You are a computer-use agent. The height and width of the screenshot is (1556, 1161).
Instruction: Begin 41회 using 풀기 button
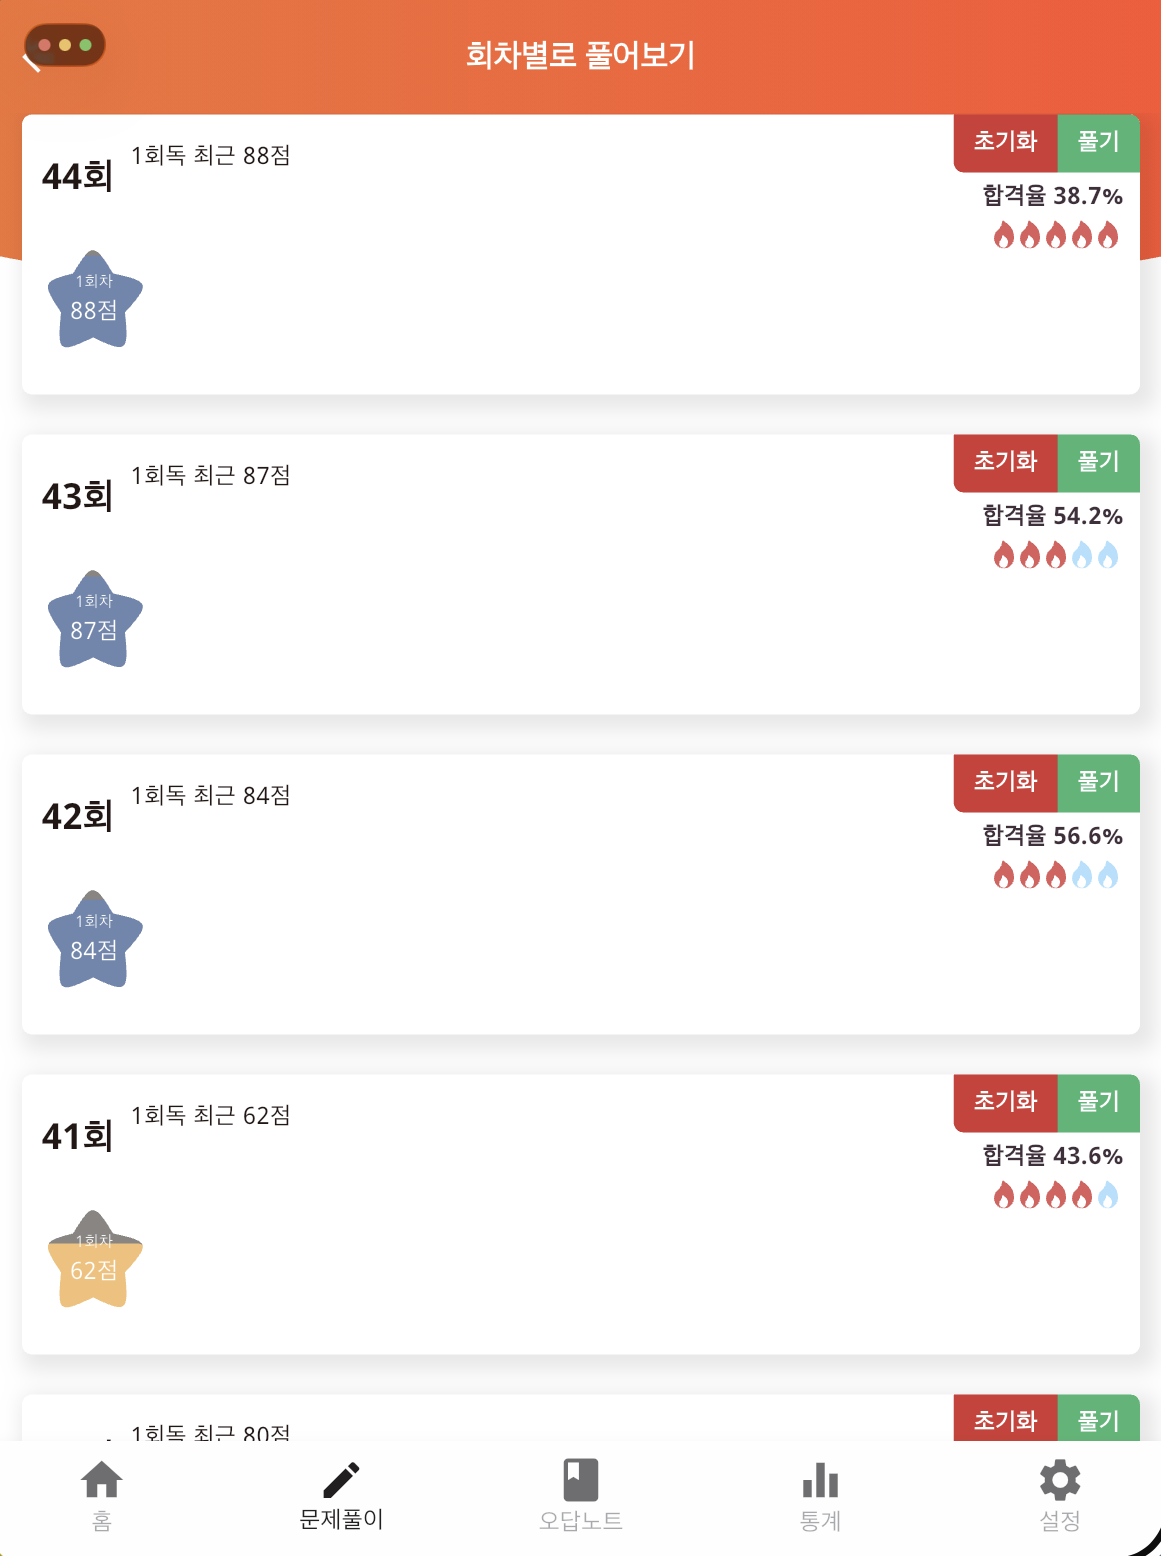[x=1098, y=1103]
